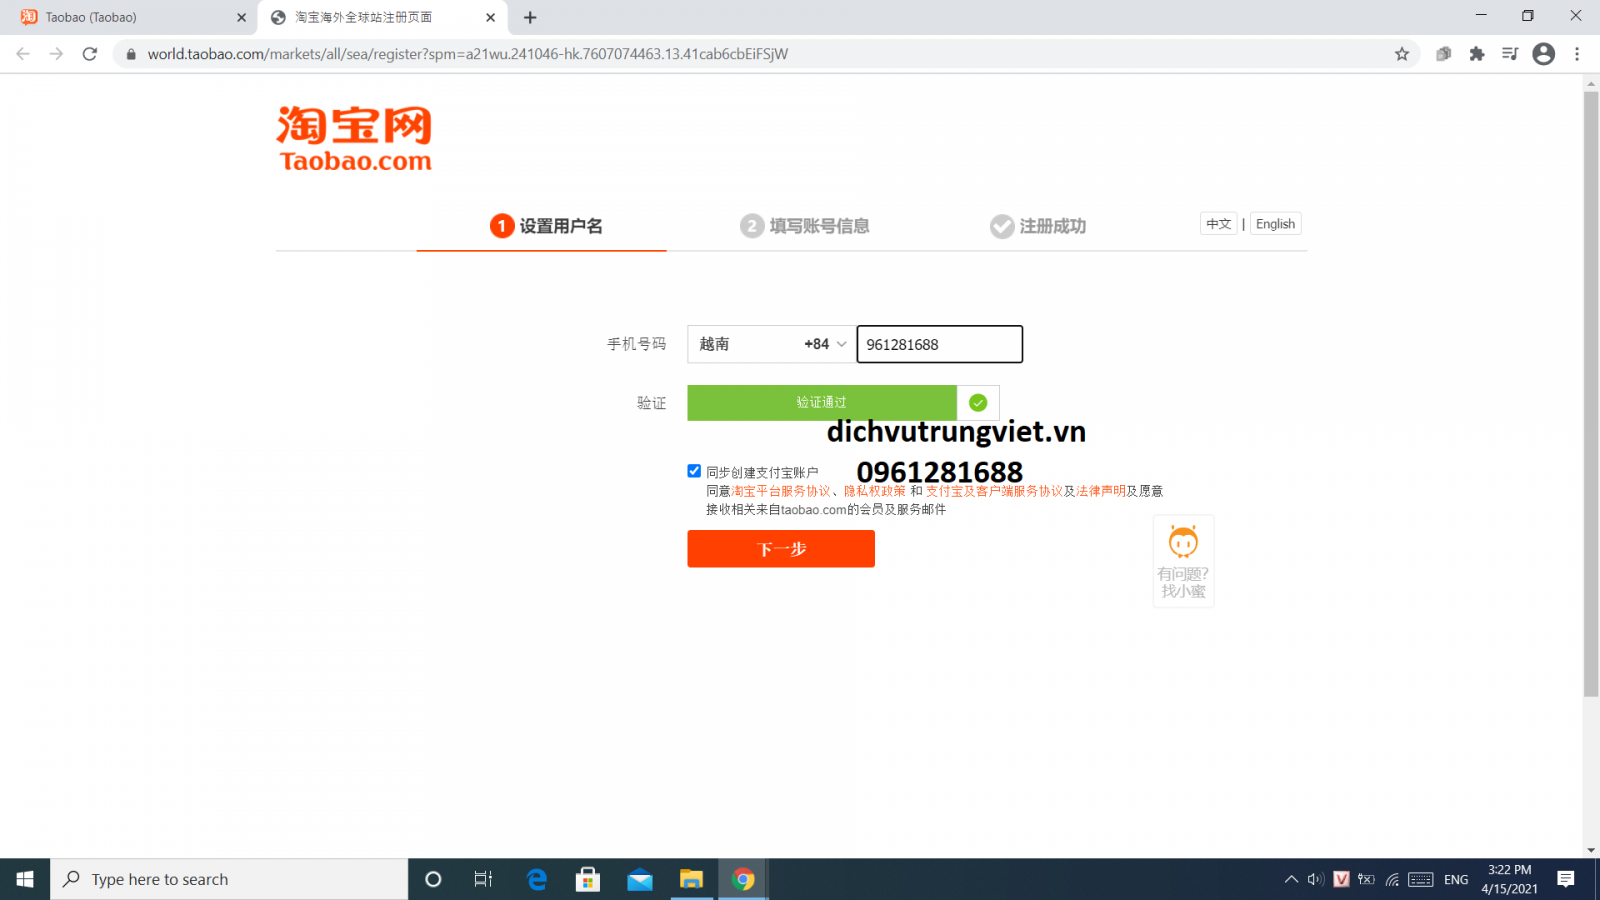Click the green verification passed slider bar

coord(821,402)
